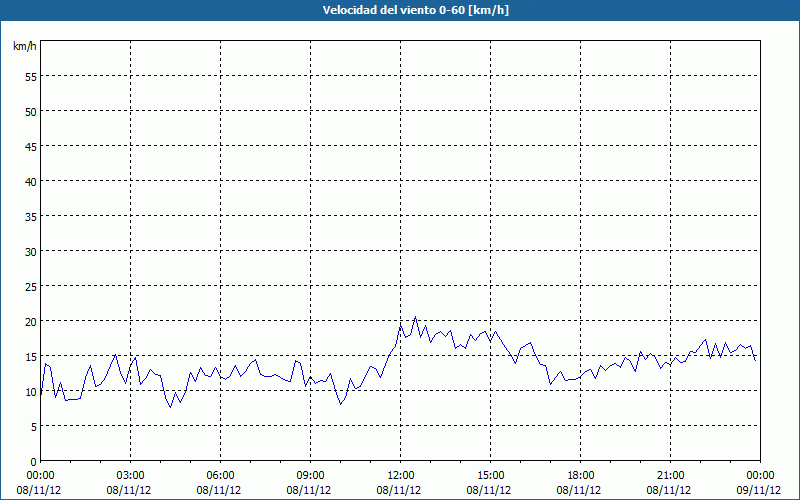Select the 18:00 time axis label

point(581,476)
